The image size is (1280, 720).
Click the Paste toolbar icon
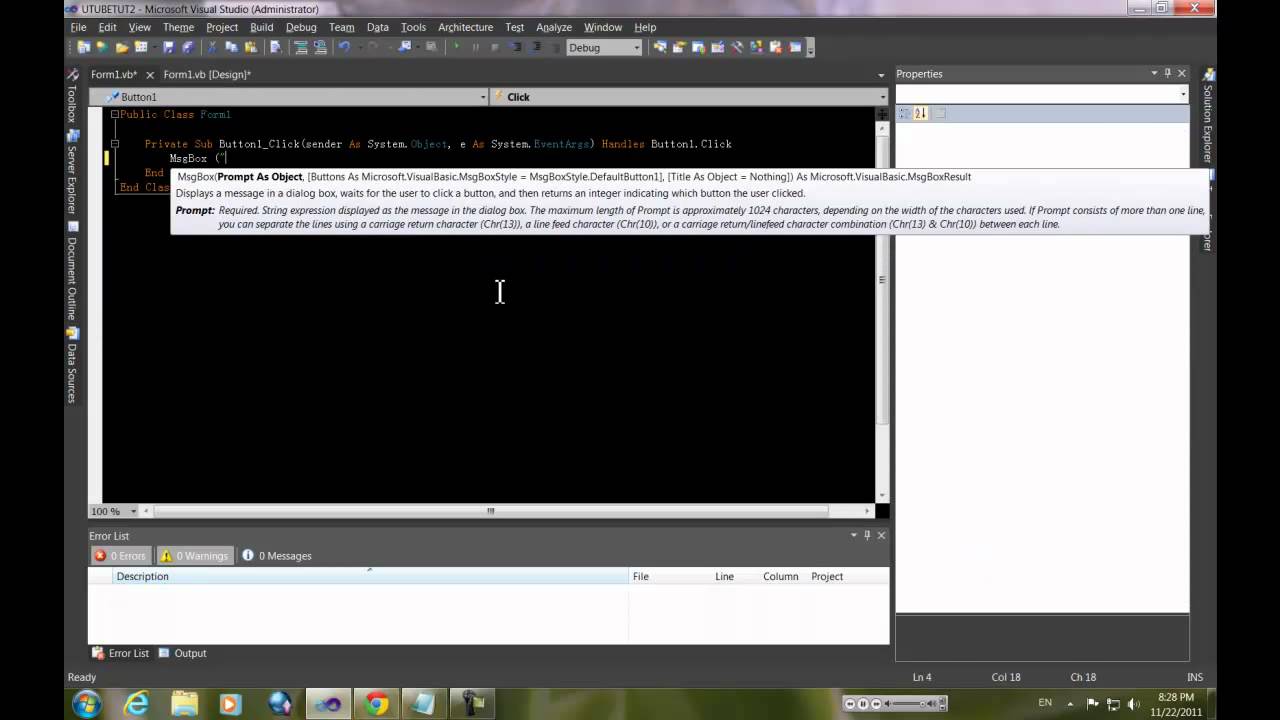click(250, 47)
